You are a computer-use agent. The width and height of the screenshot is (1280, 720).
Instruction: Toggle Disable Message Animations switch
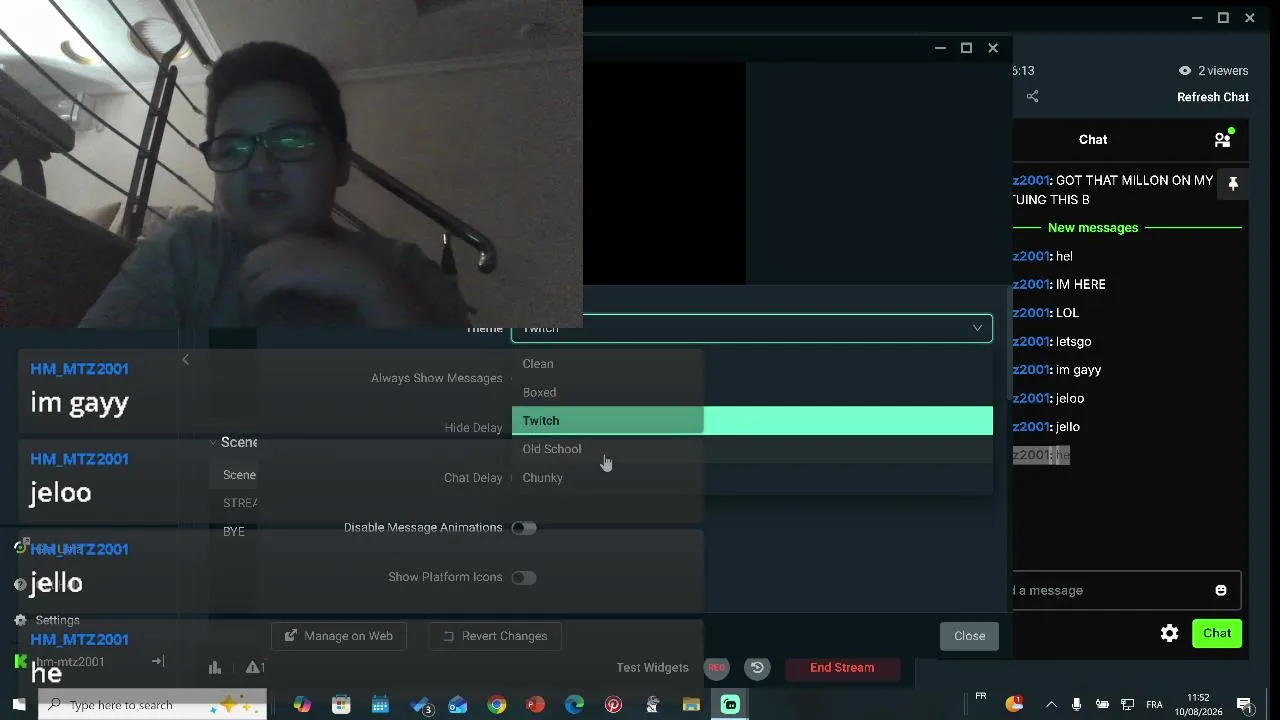524,528
